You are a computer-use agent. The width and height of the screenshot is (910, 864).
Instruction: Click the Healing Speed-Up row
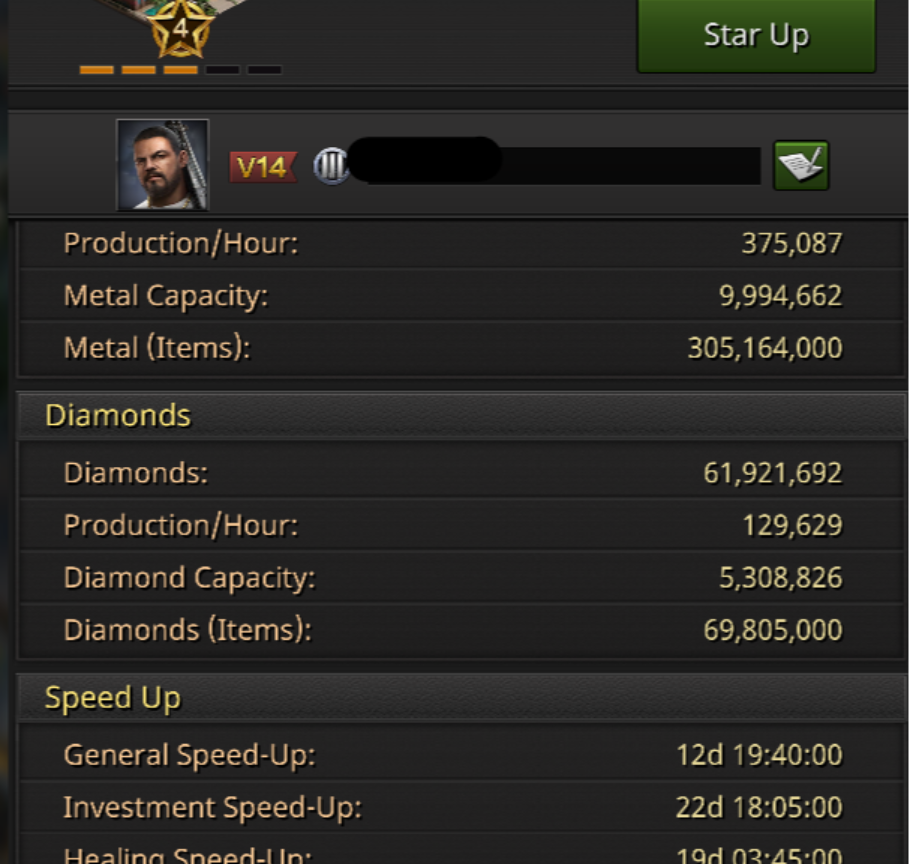[x=453, y=855]
